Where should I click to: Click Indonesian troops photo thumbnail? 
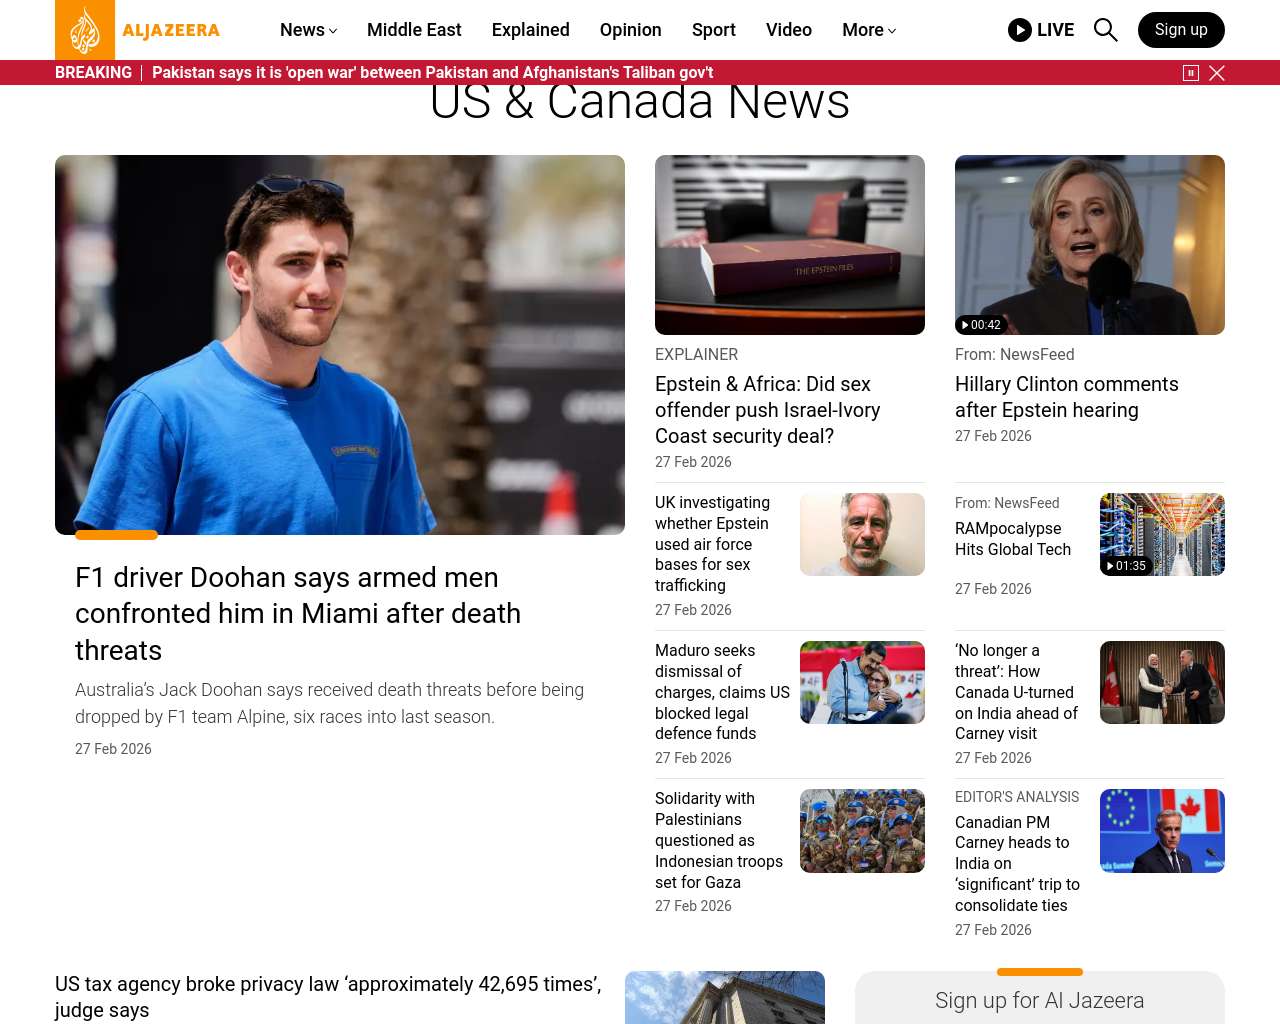[x=861, y=830]
